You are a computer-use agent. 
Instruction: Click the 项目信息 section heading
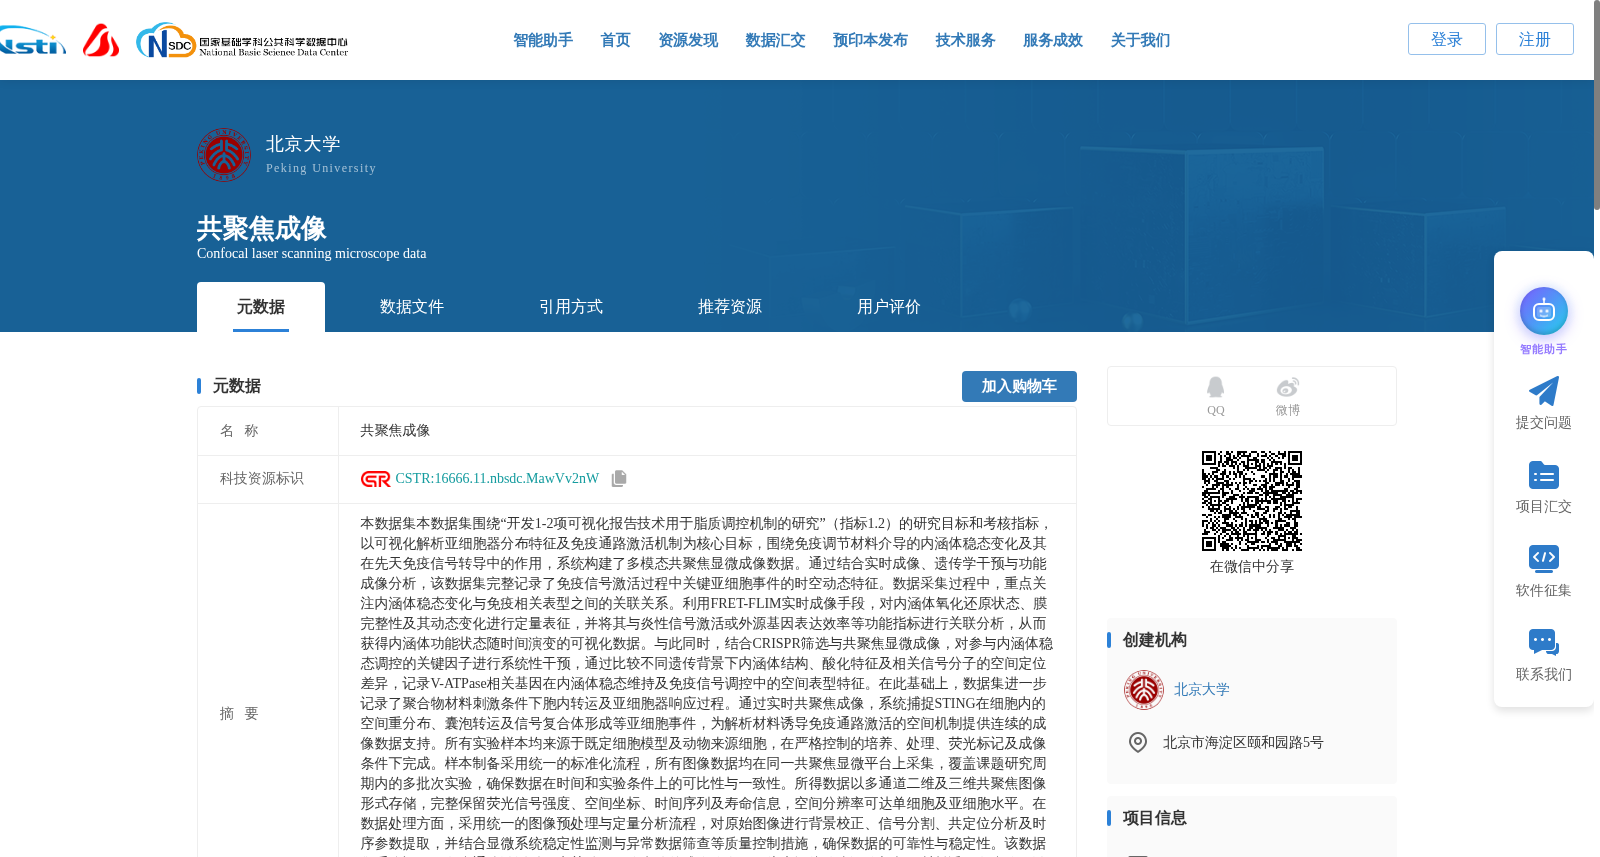click(1155, 818)
